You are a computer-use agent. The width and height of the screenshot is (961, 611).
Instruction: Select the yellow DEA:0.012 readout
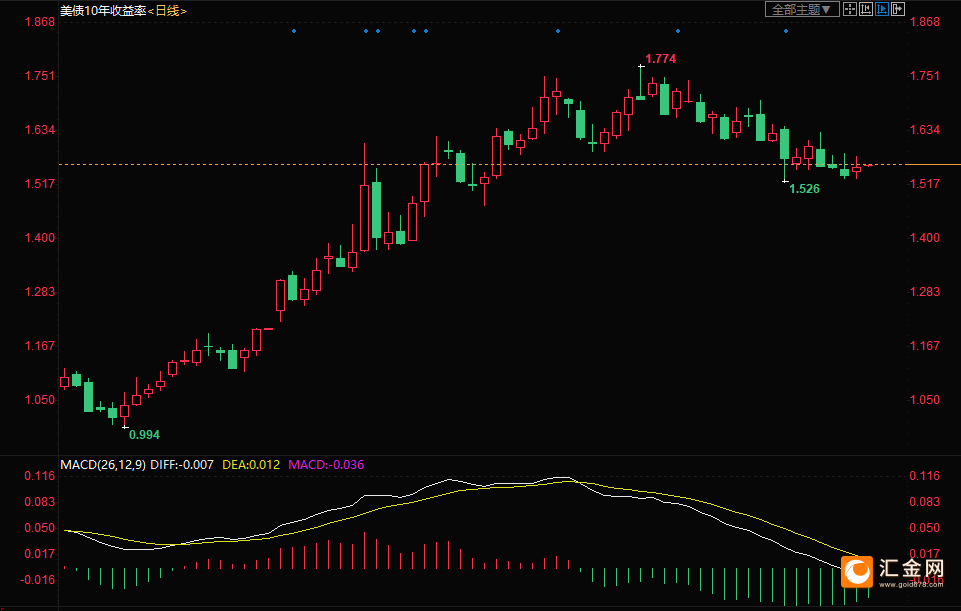coord(251,465)
